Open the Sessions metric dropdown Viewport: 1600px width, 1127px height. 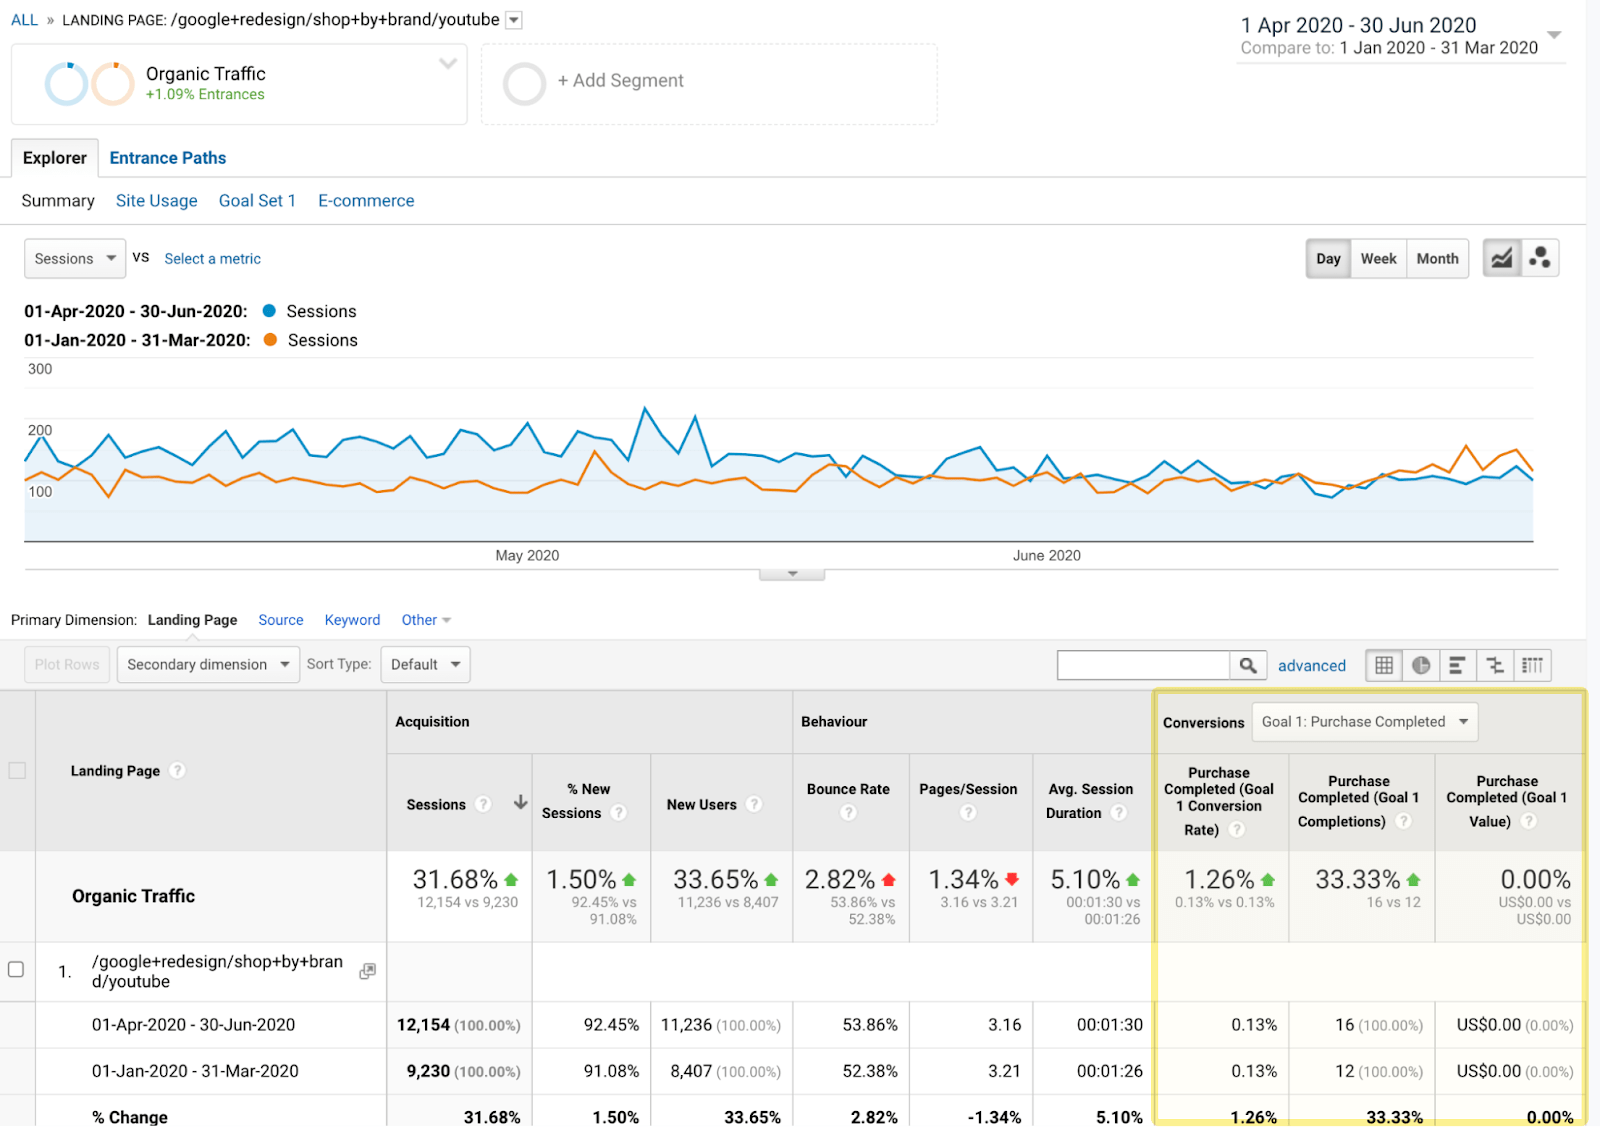[75, 258]
